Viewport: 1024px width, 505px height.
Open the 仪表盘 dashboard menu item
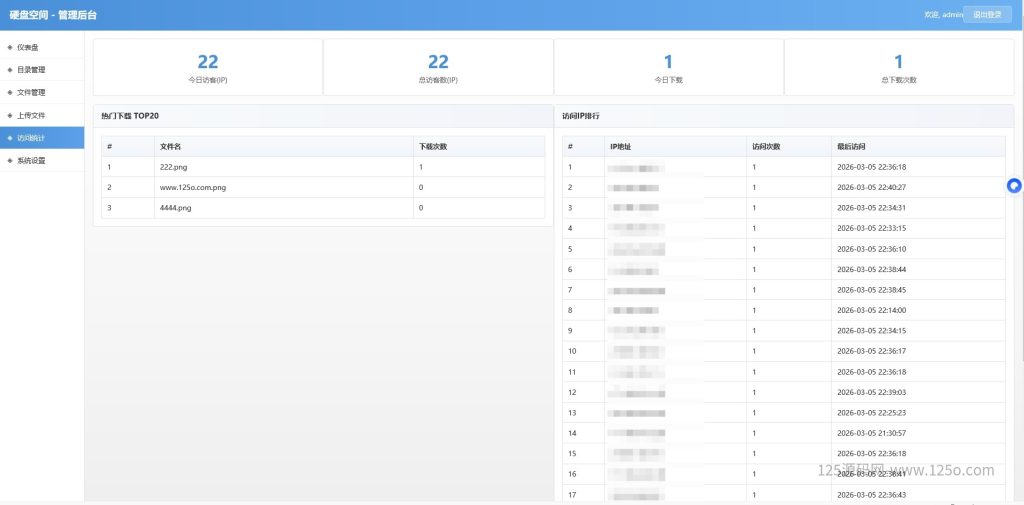click(x=28, y=47)
